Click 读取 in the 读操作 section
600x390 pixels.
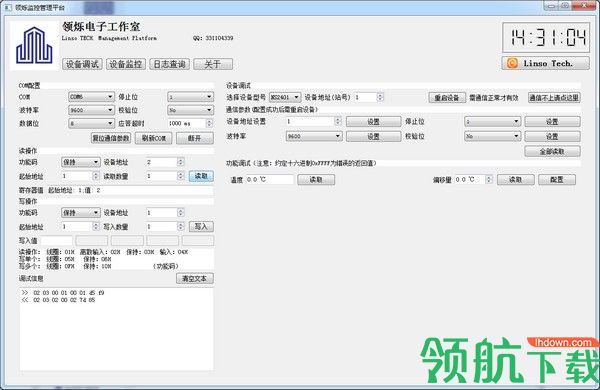click(201, 176)
